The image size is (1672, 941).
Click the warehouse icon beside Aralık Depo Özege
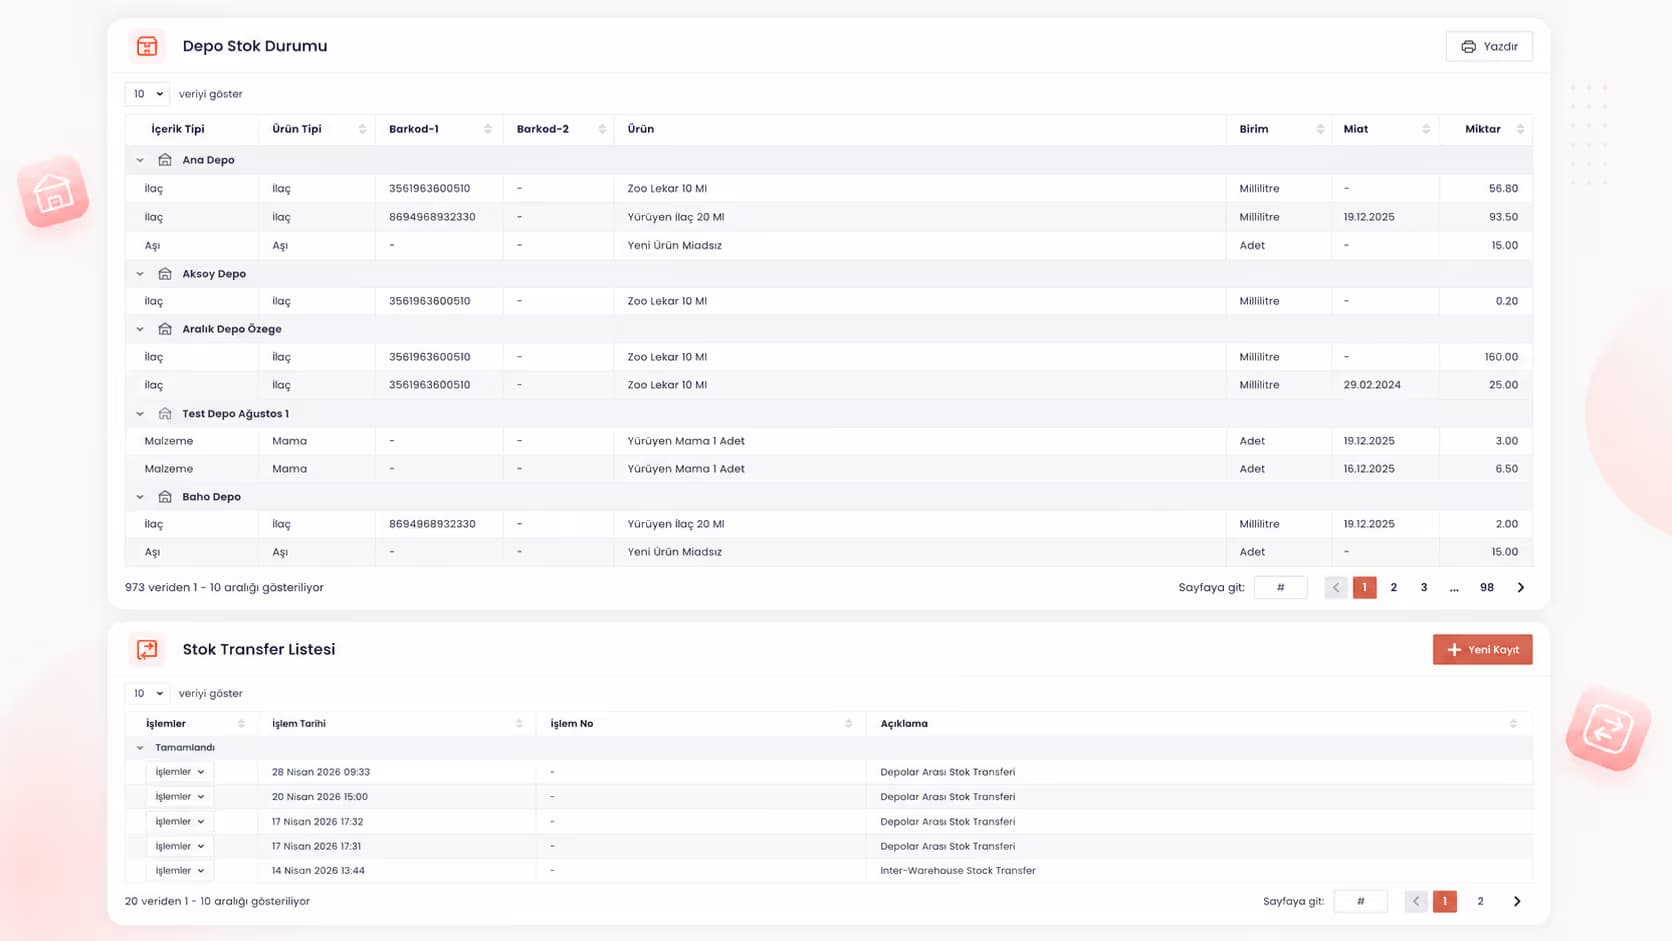coord(165,329)
